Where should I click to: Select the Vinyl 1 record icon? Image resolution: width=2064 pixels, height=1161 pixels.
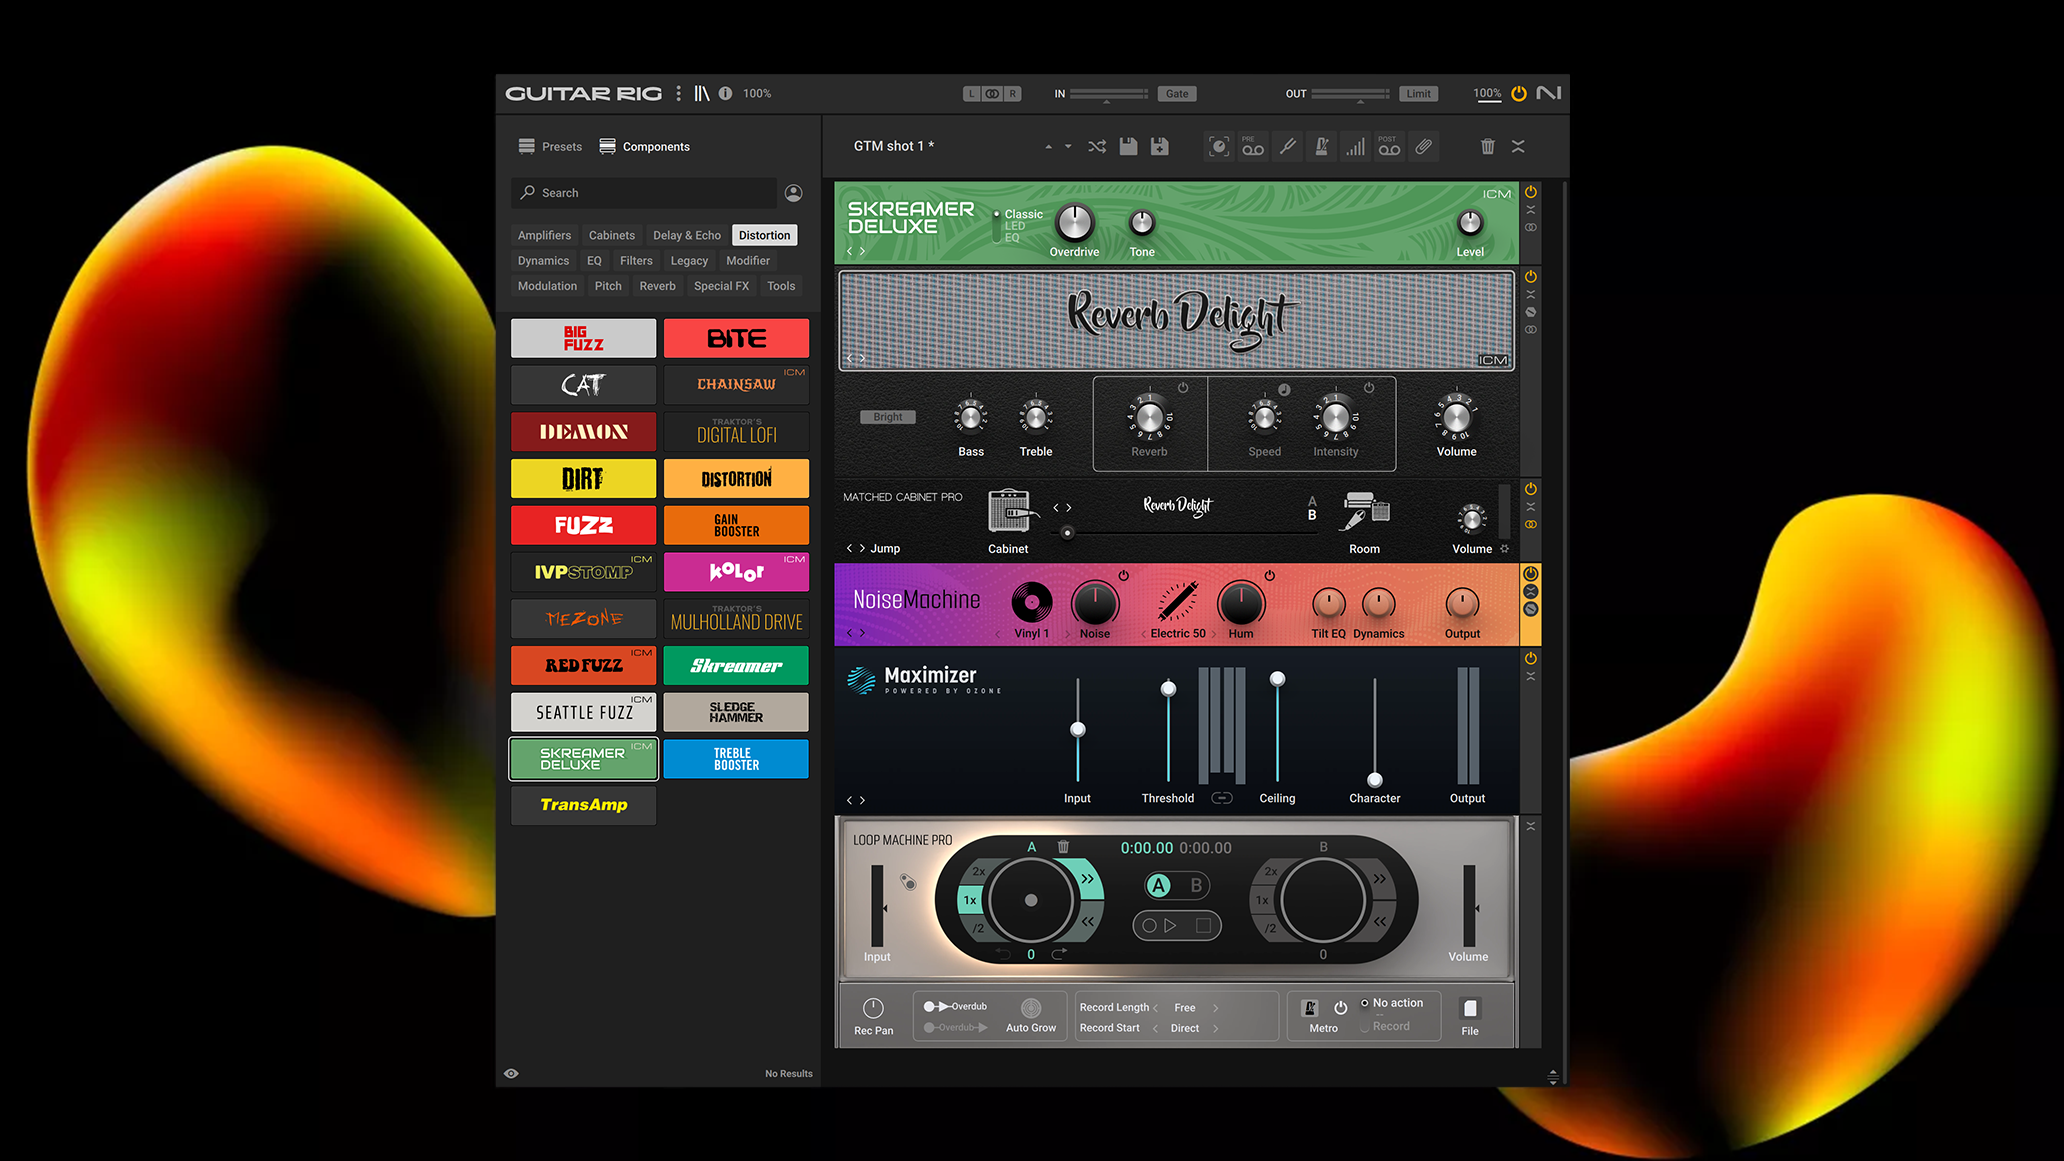click(1032, 603)
